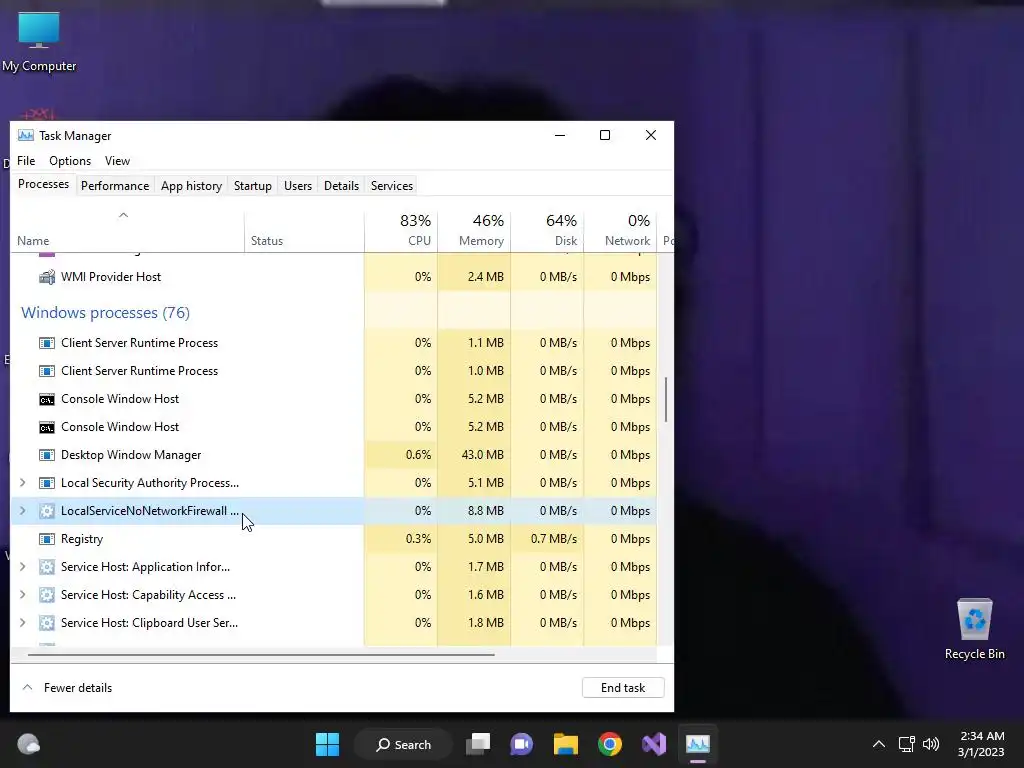Viewport: 1024px width, 768px height.
Task: Click Service Host: Capability Access gear icon
Action: pyautogui.click(x=47, y=596)
